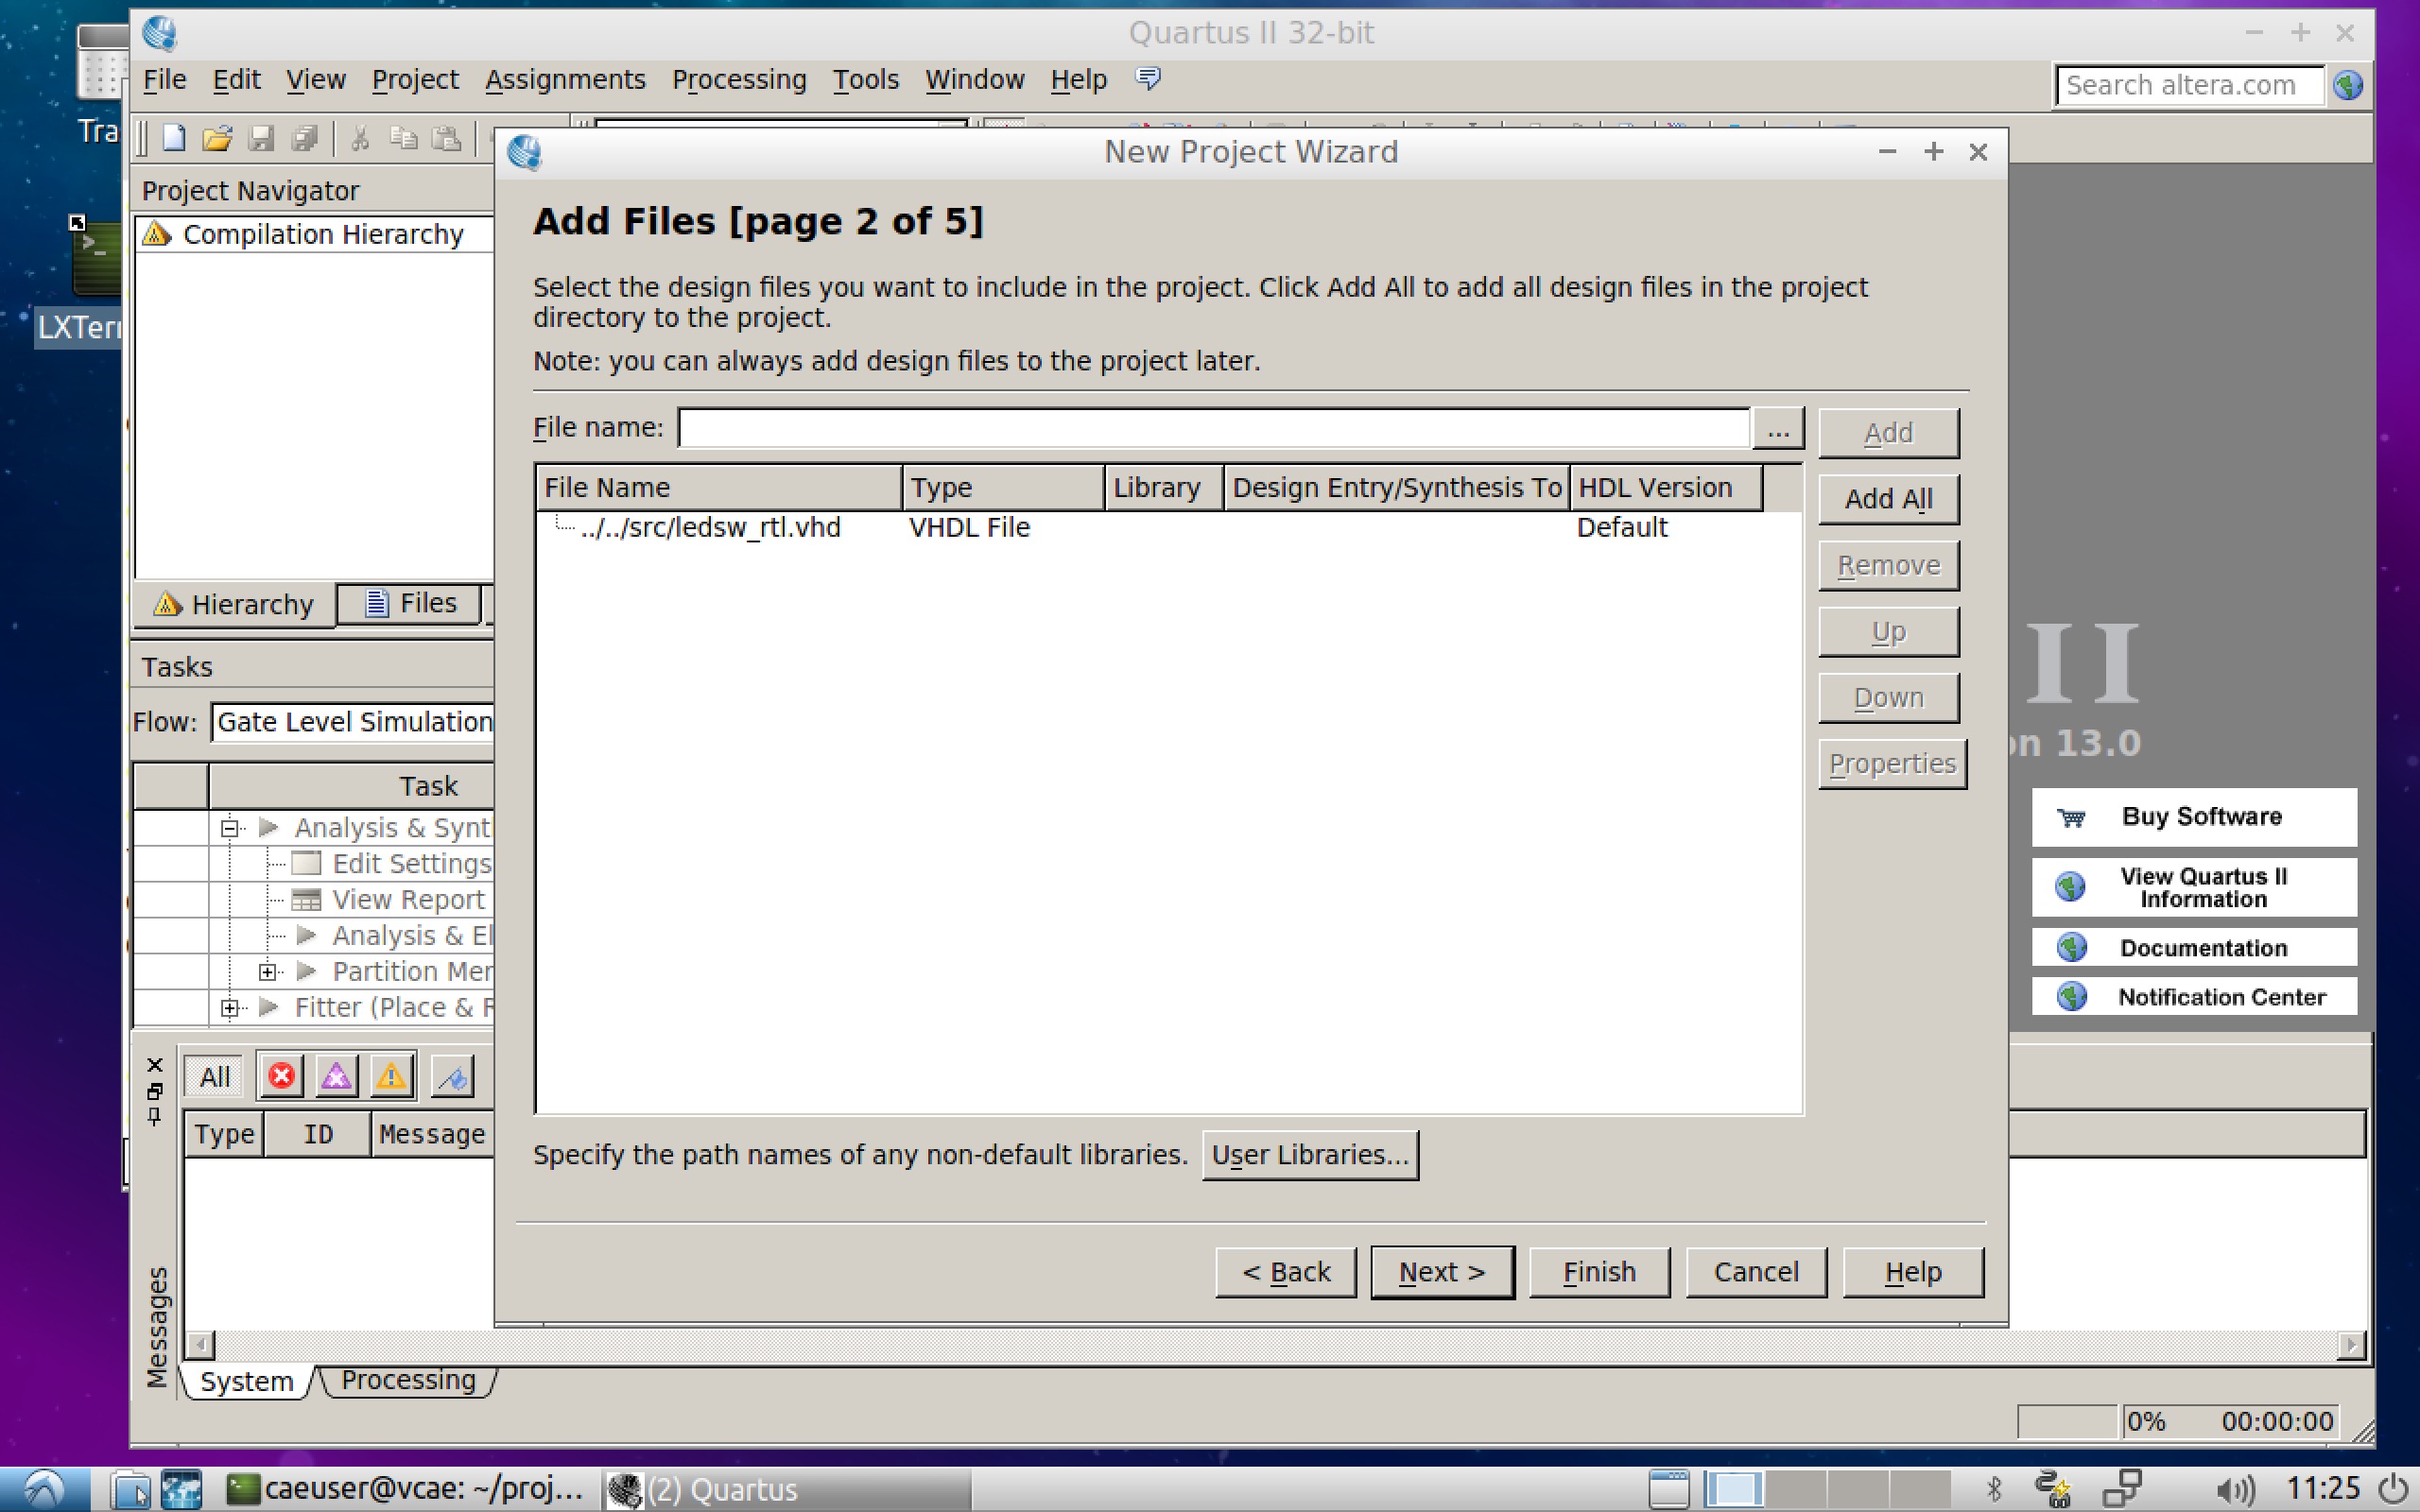Click the show desktop icon in taskbar
The image size is (2420, 1512).
[1668, 1490]
